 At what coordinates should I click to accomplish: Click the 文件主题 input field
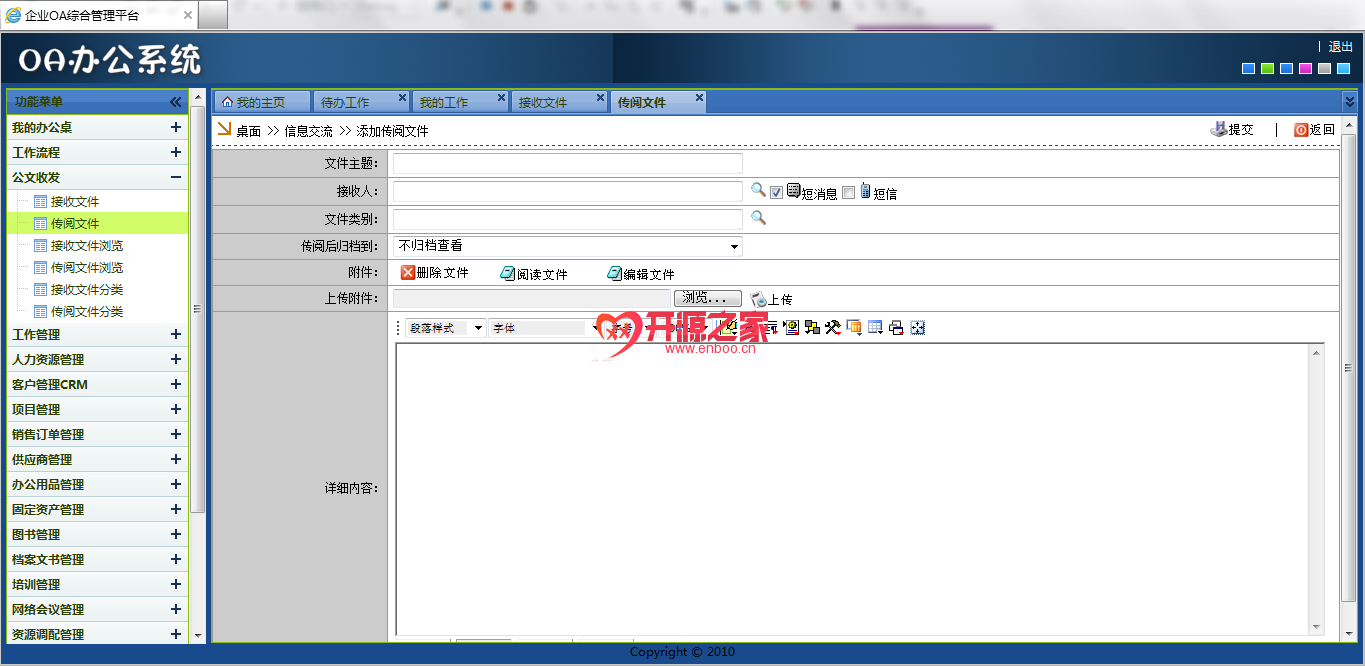[x=567, y=164]
